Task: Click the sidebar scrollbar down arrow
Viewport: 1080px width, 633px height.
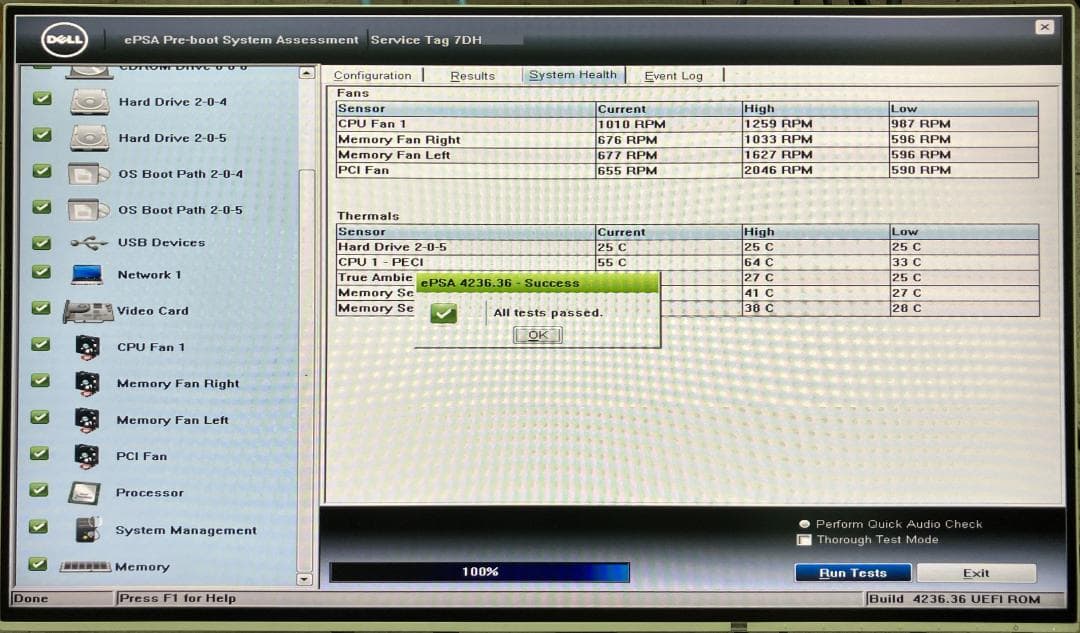Action: point(305,578)
